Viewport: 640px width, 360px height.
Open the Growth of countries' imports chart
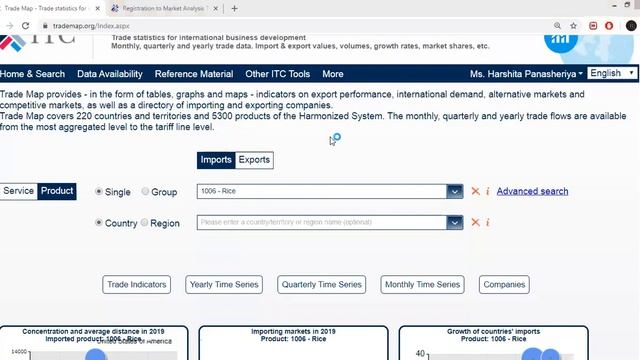pos(493,343)
